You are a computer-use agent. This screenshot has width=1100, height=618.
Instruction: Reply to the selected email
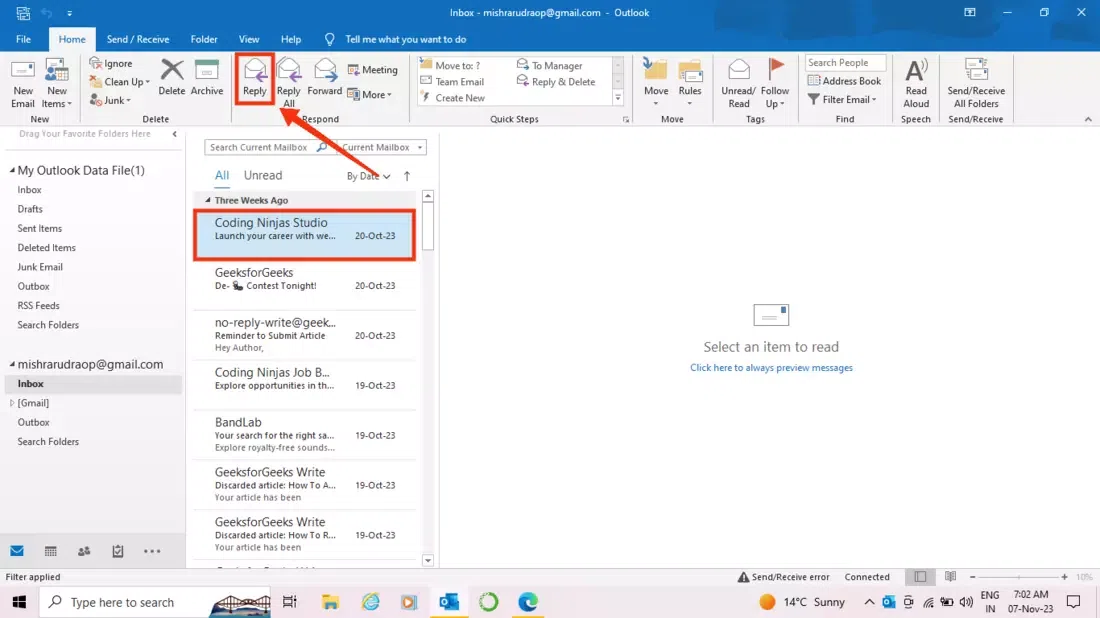click(255, 78)
